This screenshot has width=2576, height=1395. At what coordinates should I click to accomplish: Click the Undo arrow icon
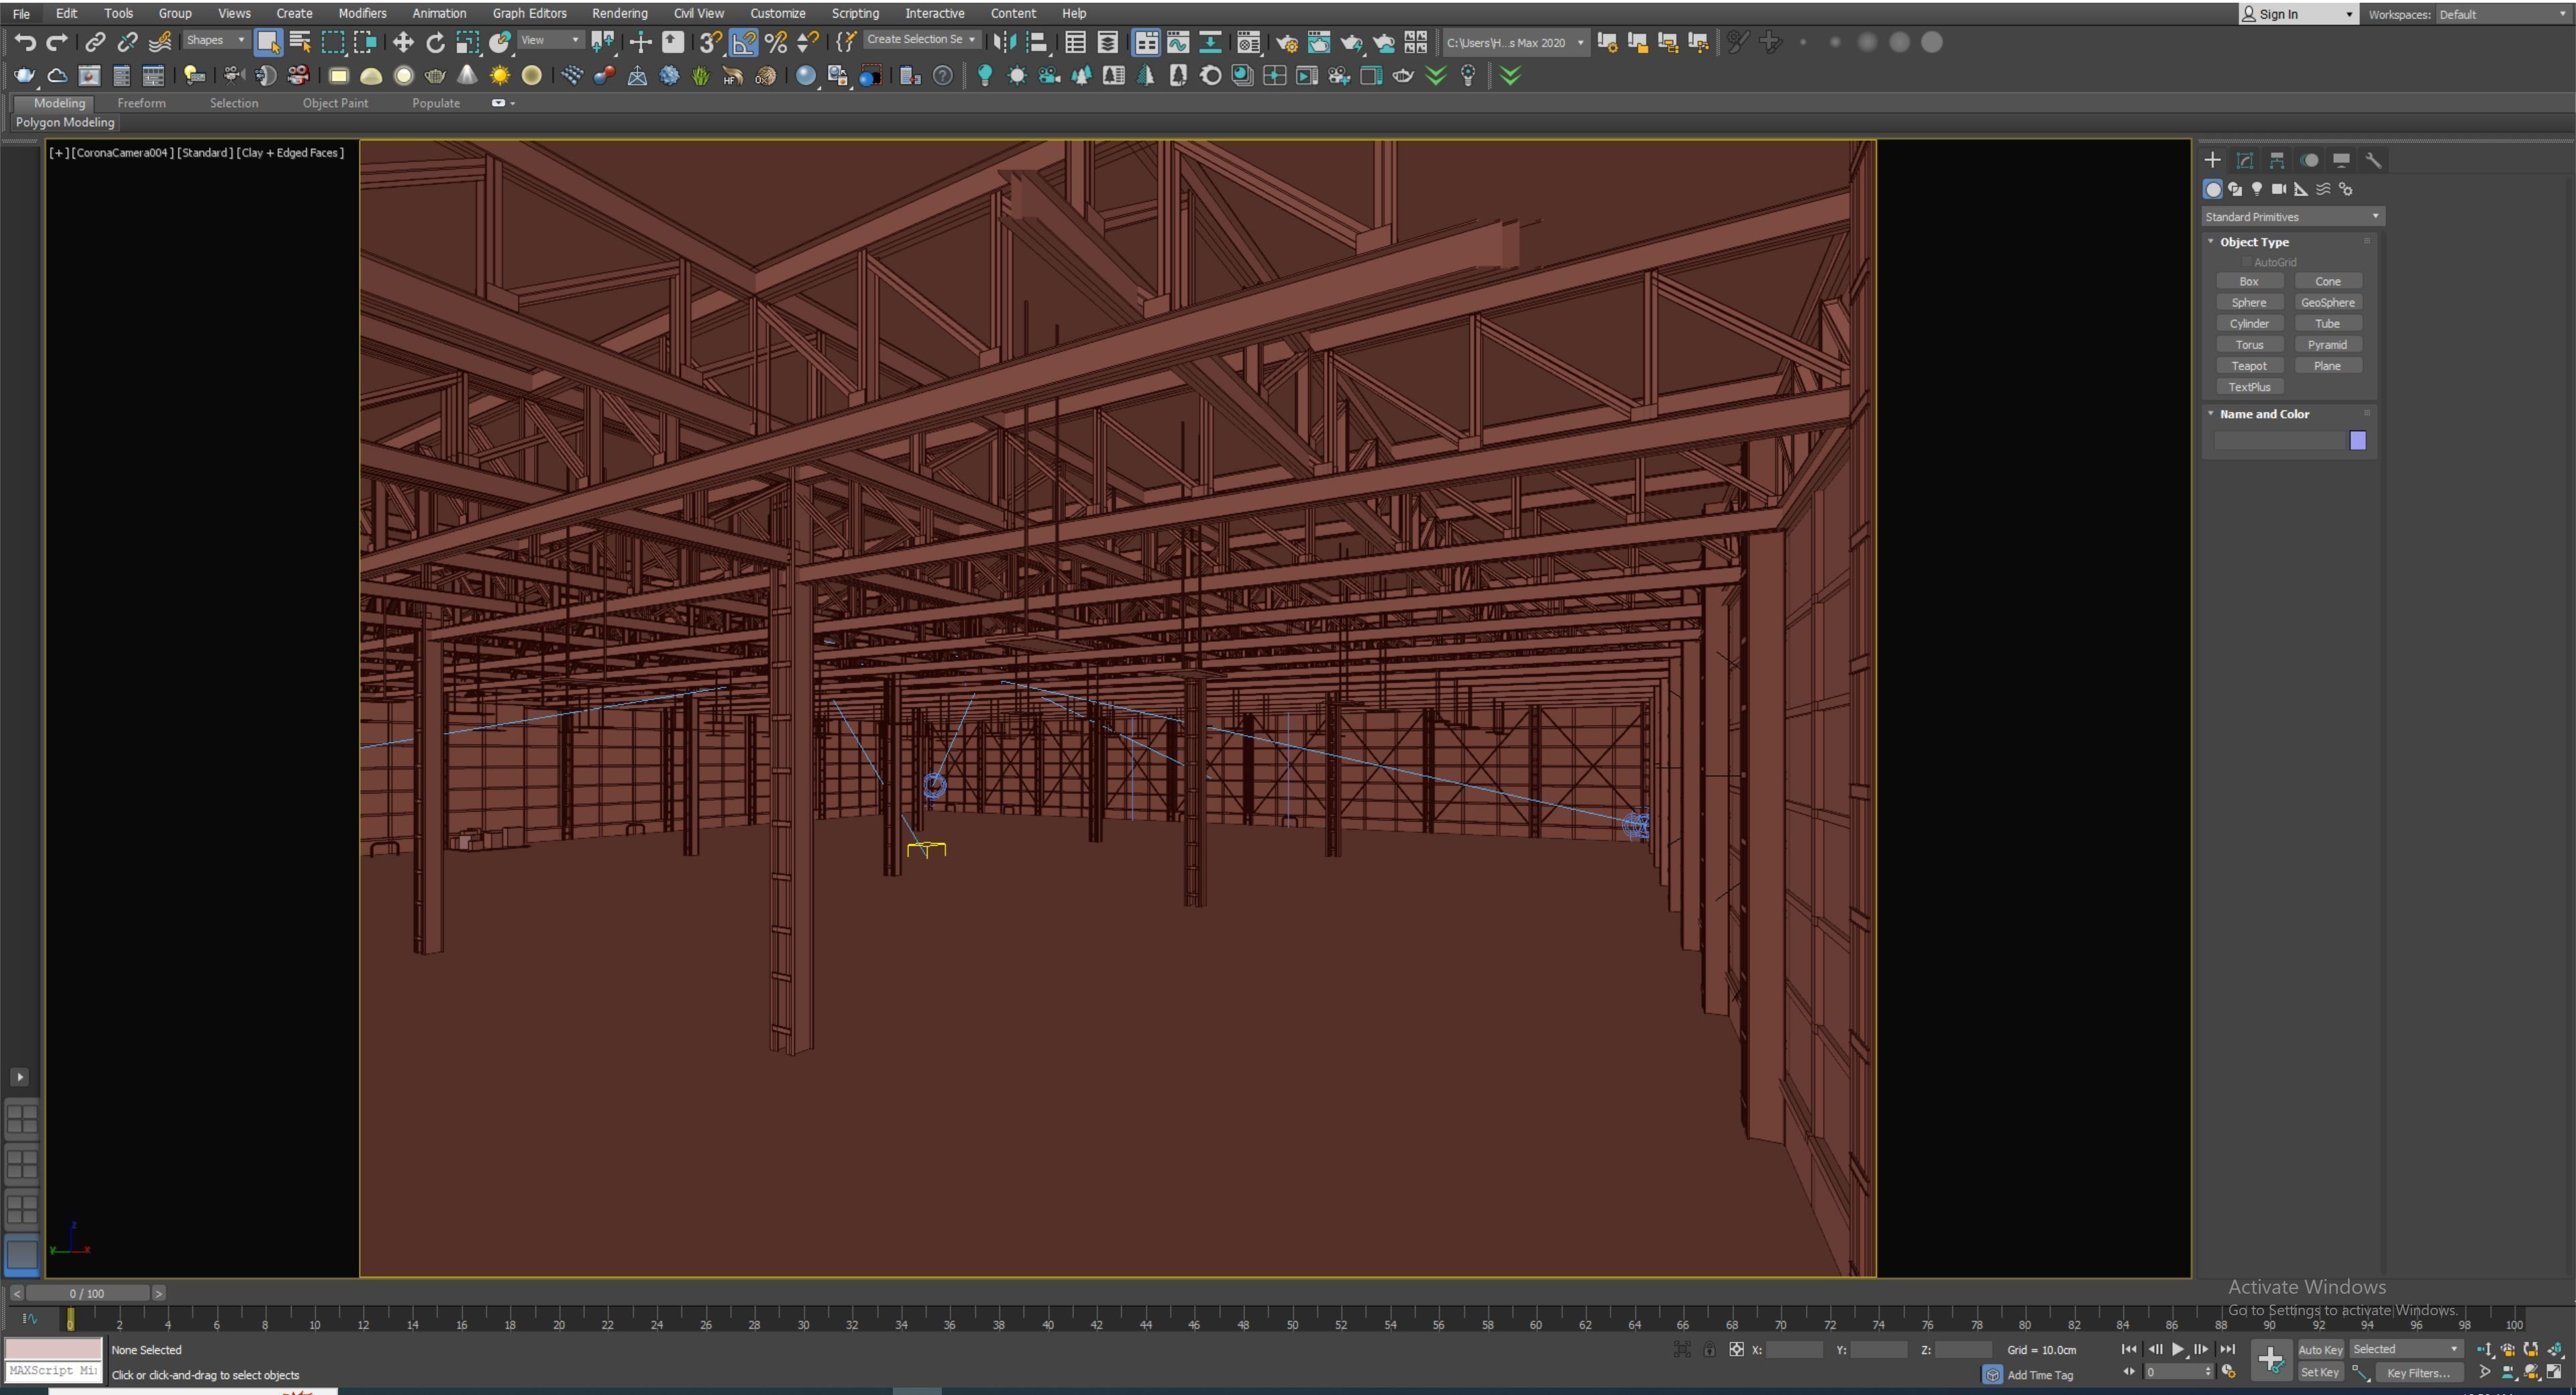(x=25, y=42)
